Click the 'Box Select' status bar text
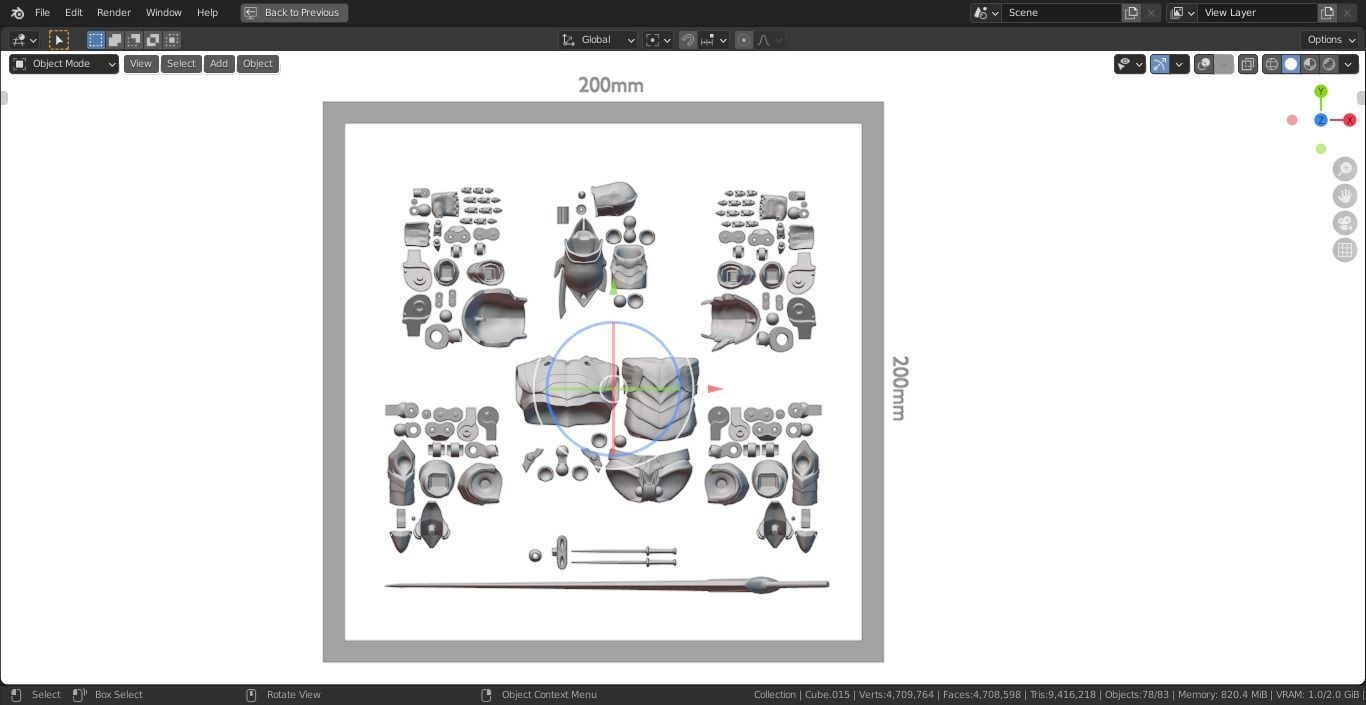This screenshot has height=705, width=1366. click(x=119, y=695)
